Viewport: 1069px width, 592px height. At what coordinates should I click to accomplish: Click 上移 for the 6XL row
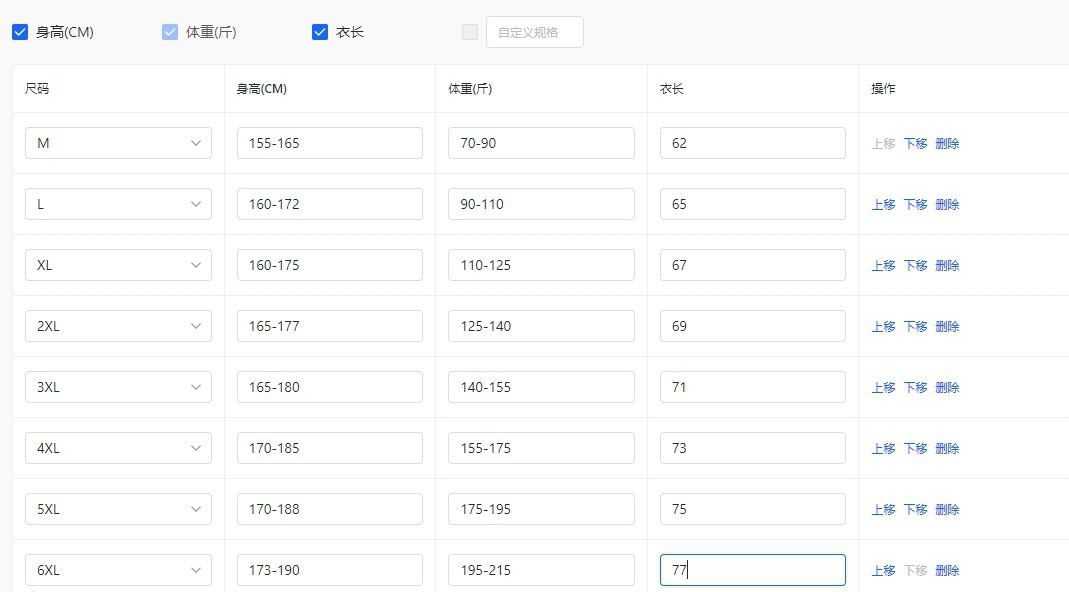tap(883, 570)
